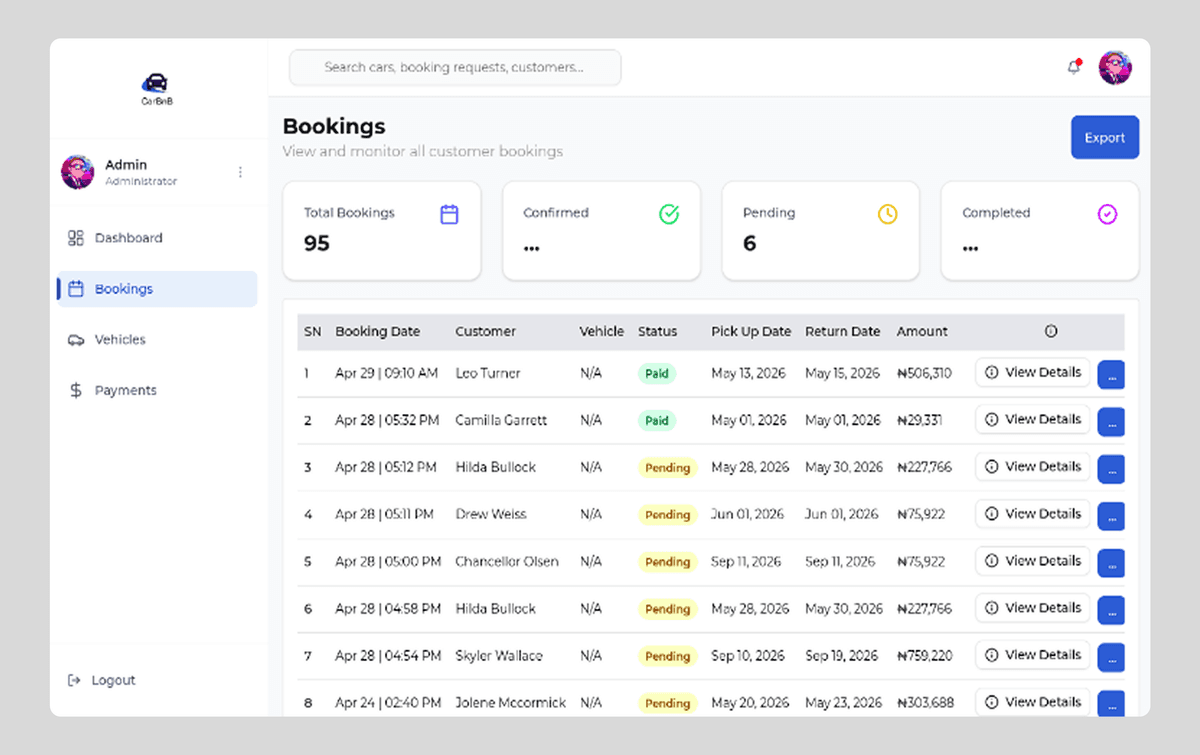
Task: Click booking date Apr 24 | 02:40 PM
Action: (388, 703)
